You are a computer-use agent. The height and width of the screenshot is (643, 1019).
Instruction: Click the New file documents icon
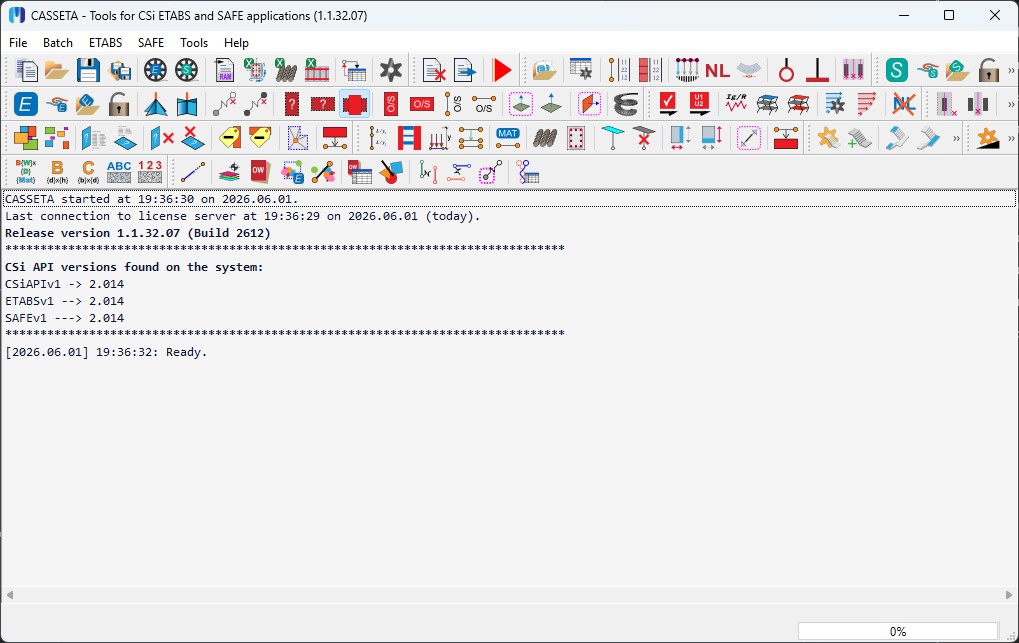click(x=26, y=70)
